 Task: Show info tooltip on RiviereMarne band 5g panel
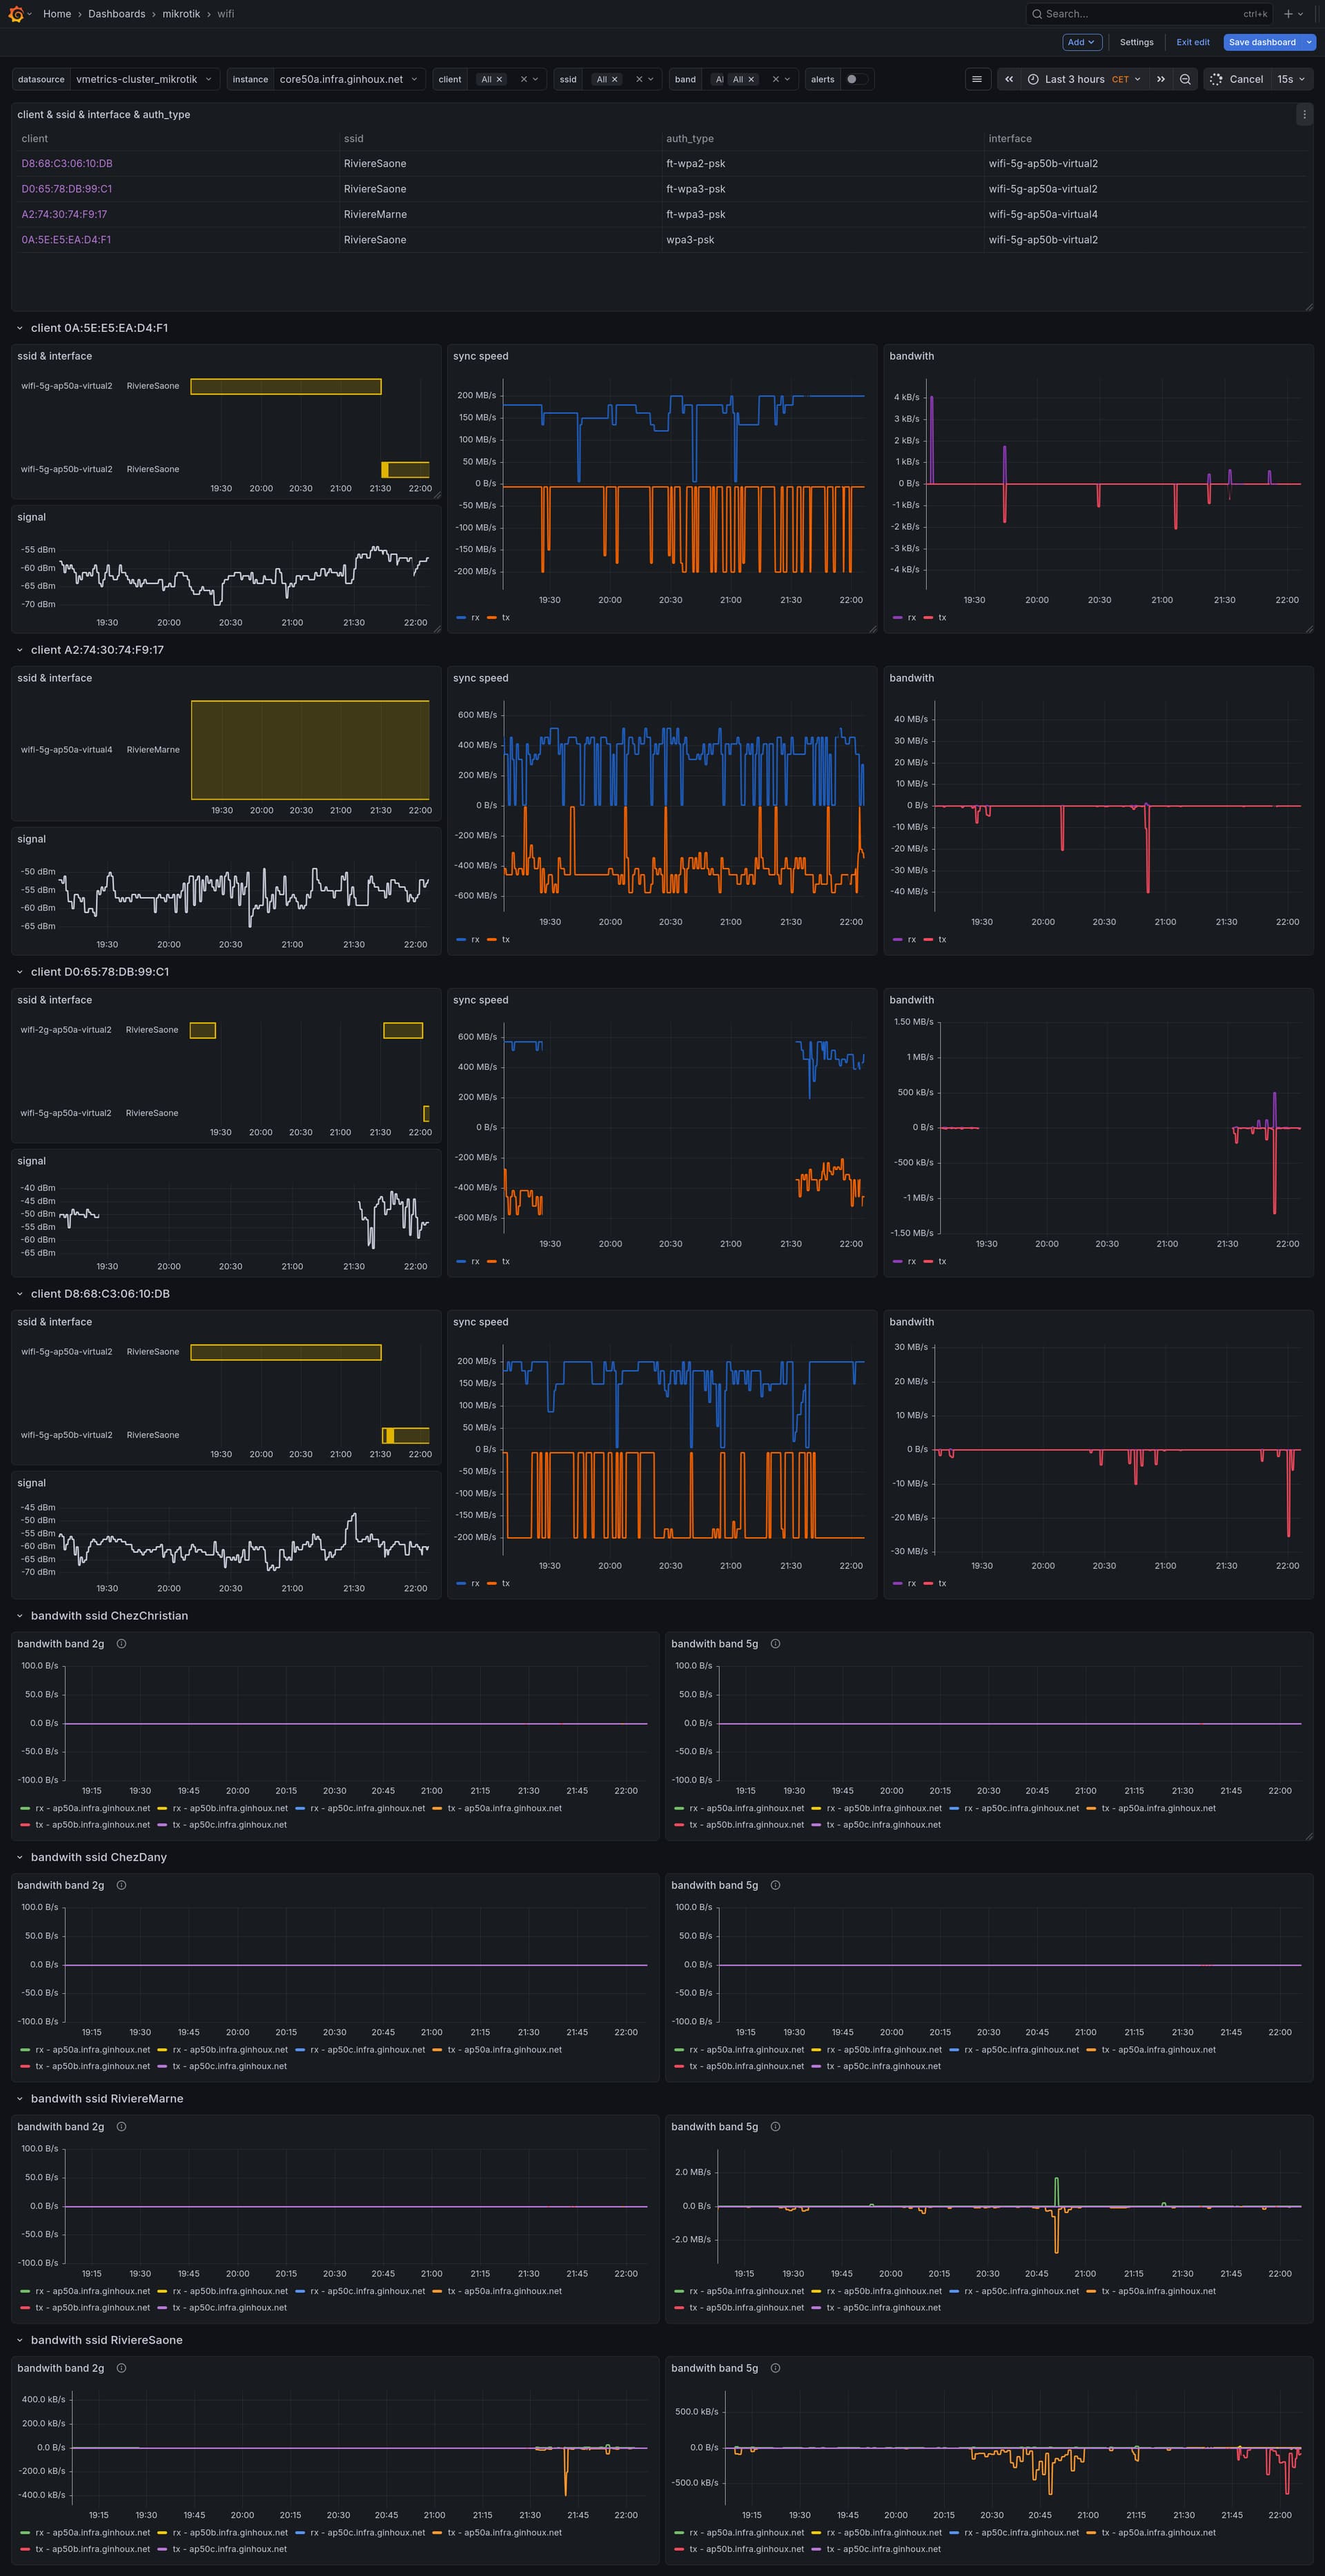[x=775, y=2127]
